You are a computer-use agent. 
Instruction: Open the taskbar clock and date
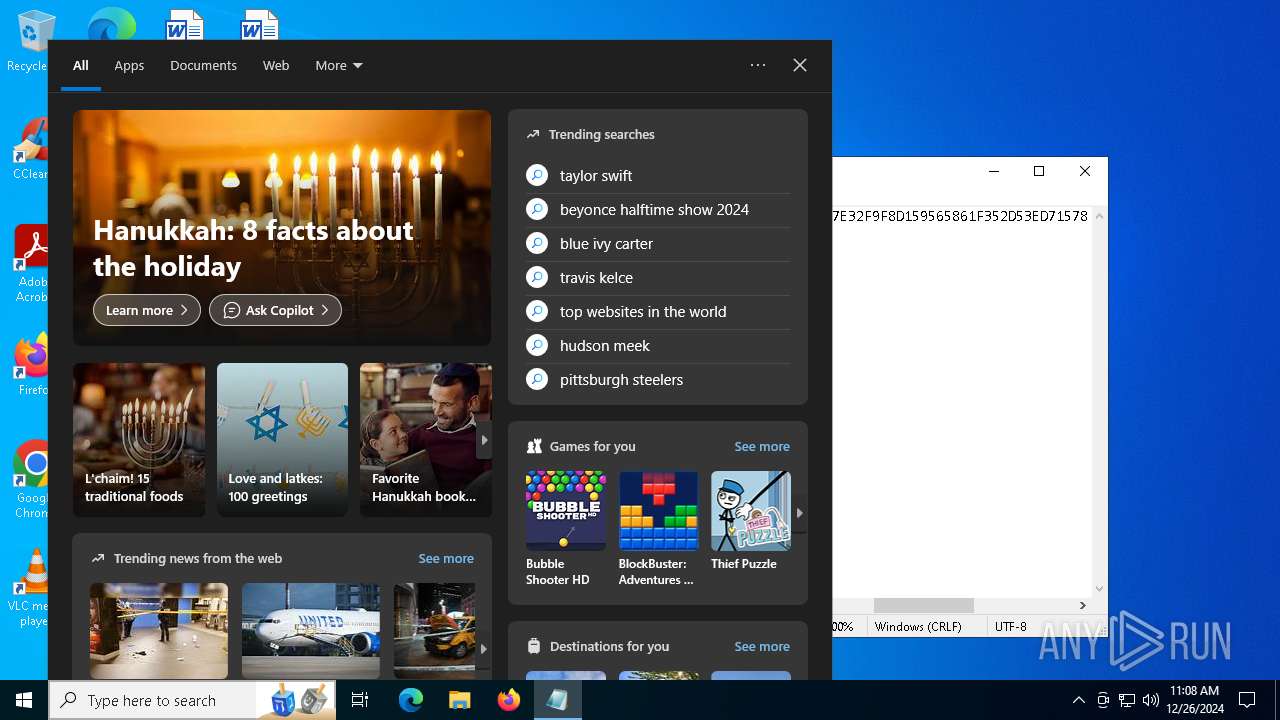1194,700
